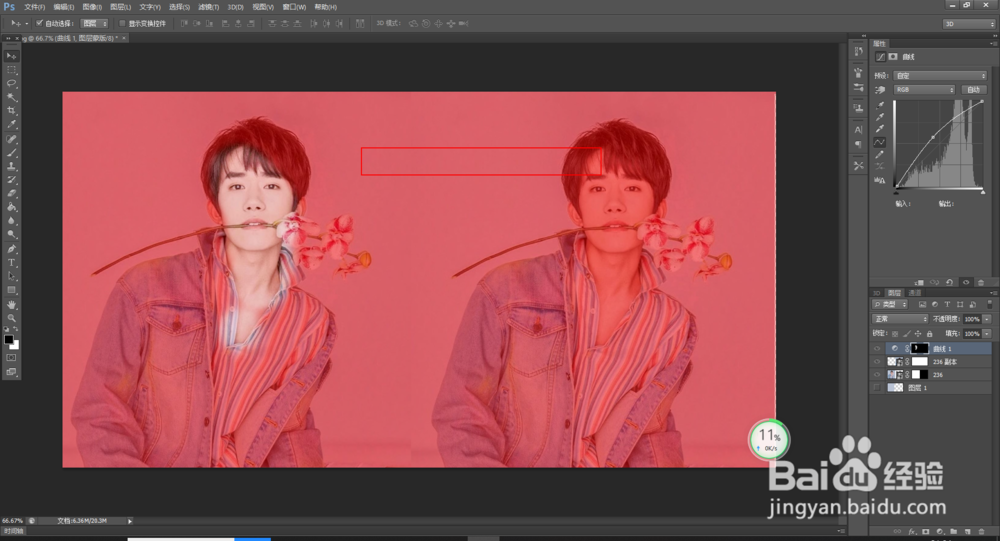Choose edit-points curve mode icon
Image resolution: width=1000 pixels, height=541 pixels.
(880, 142)
